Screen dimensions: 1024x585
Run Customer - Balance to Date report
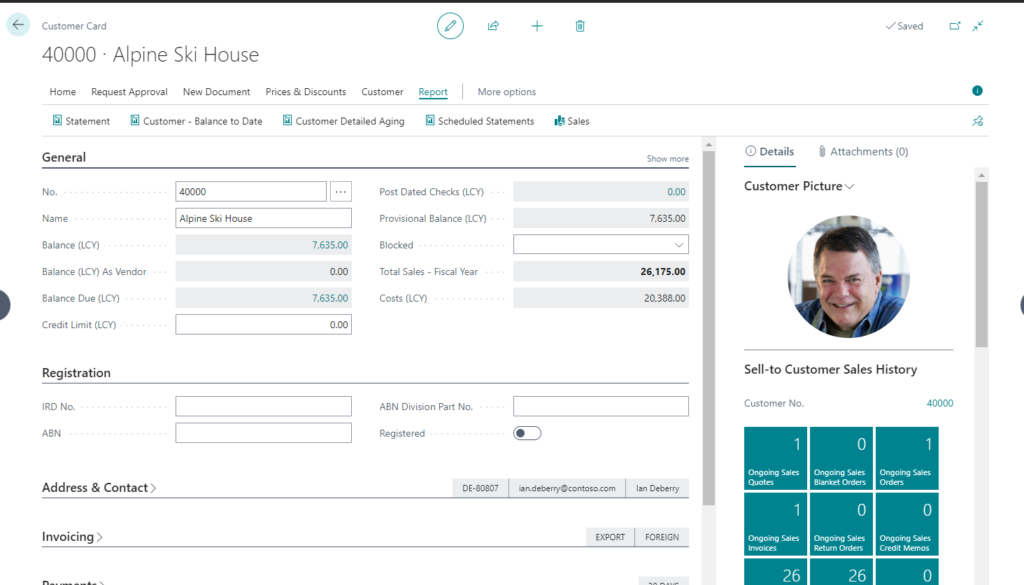tap(196, 121)
